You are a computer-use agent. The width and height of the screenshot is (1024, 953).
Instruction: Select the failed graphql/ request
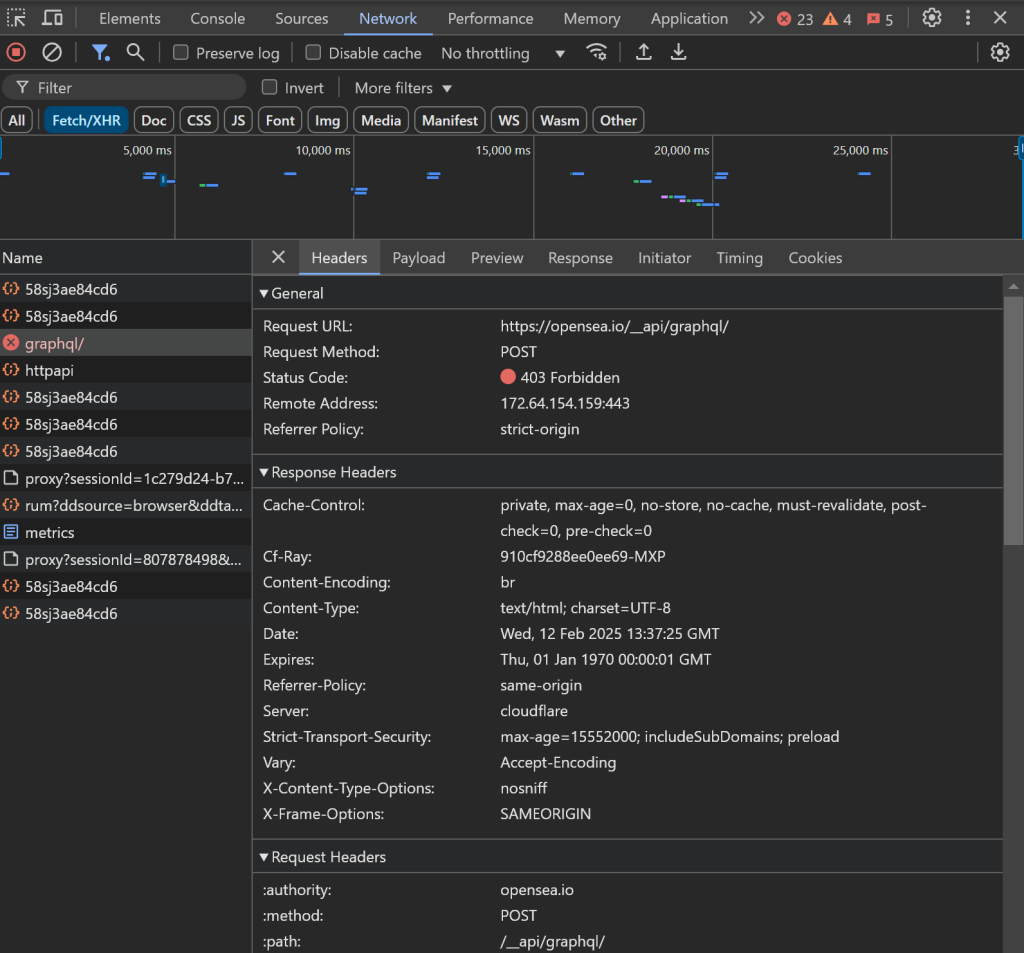point(55,343)
